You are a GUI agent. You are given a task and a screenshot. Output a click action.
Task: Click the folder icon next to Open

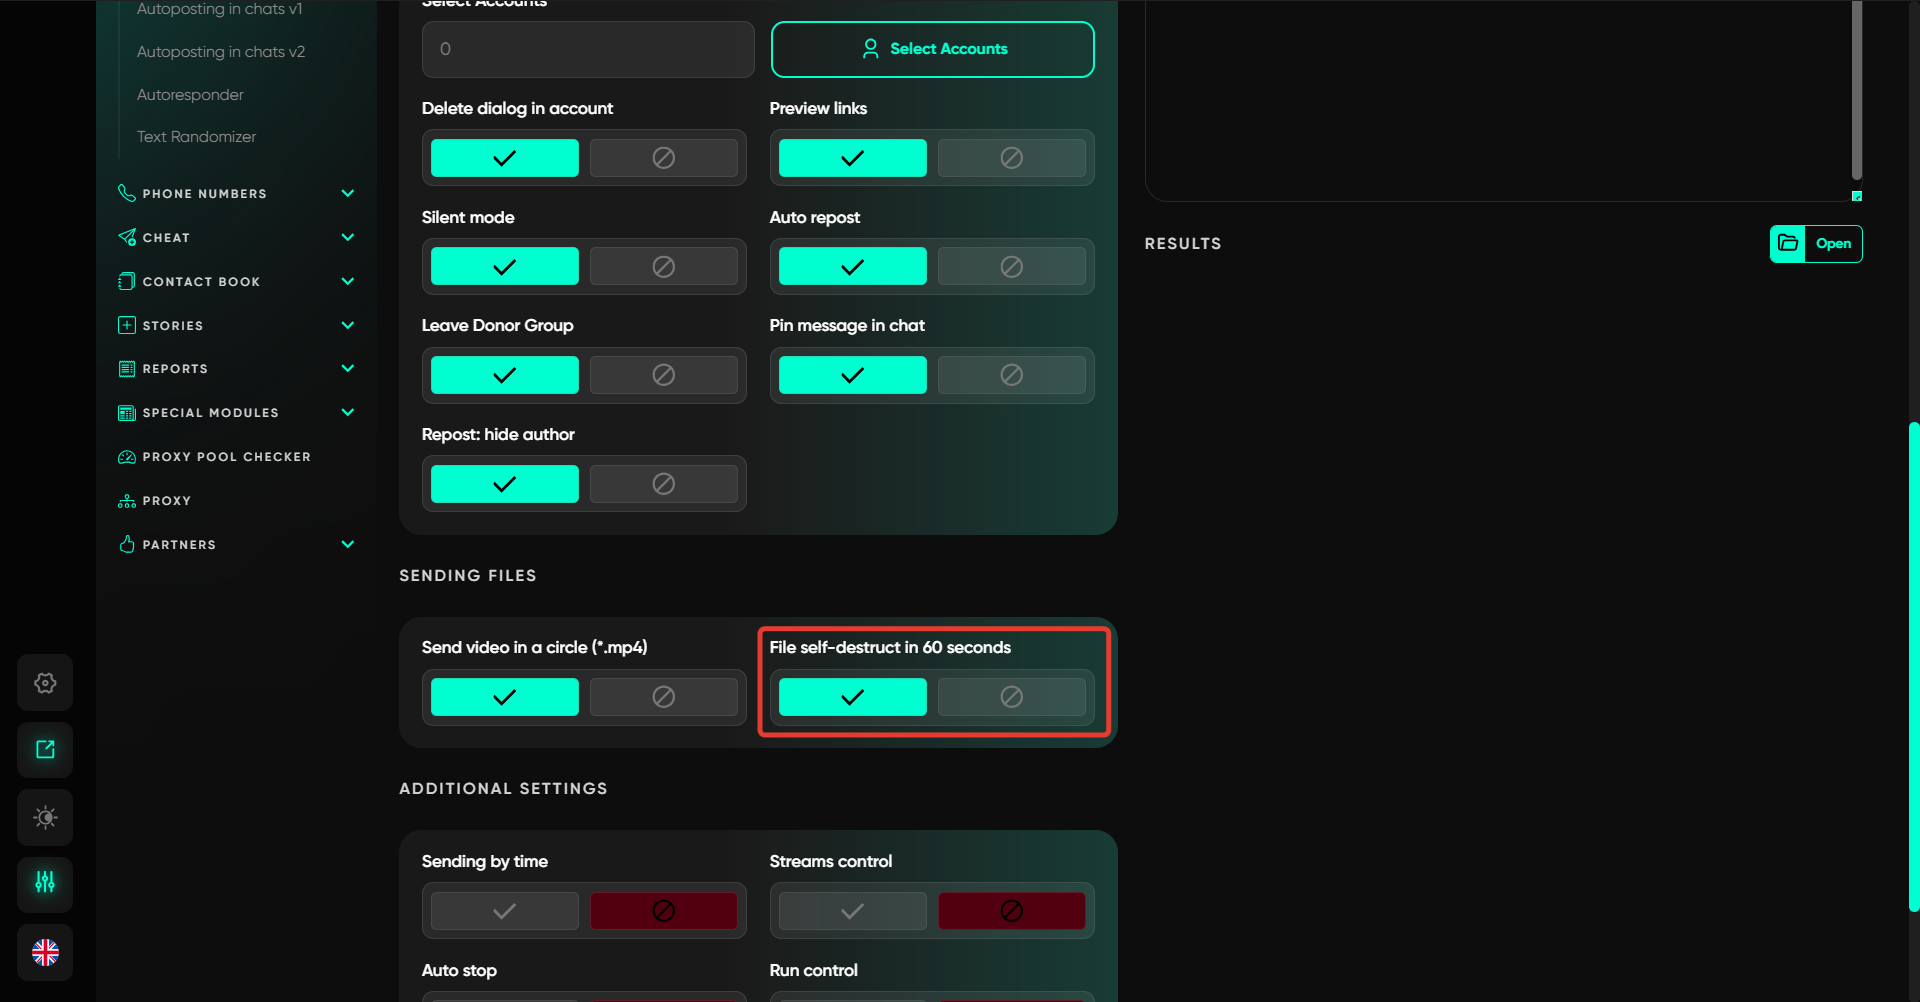coord(1788,244)
